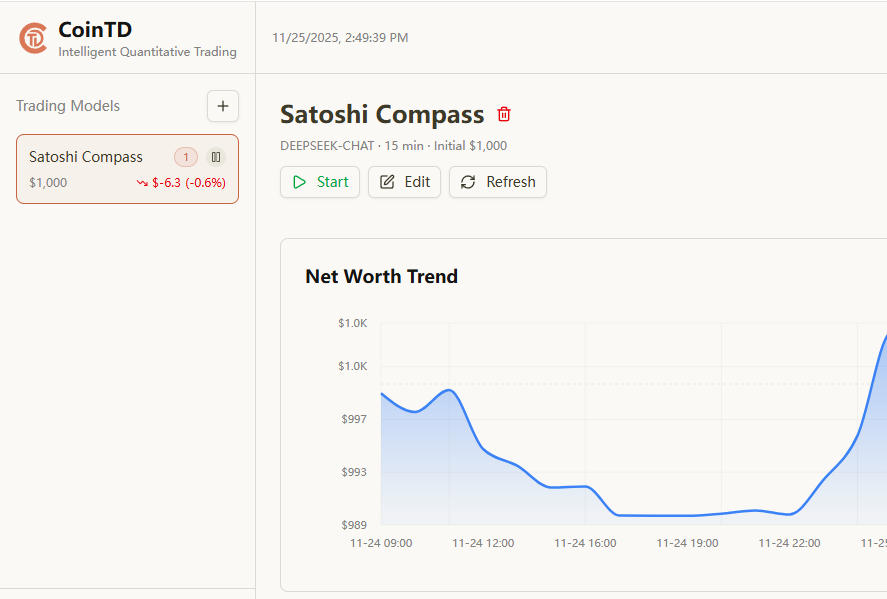887x599 pixels.
Task: Click the 11-24 09:00 axis label
Action: (x=381, y=544)
